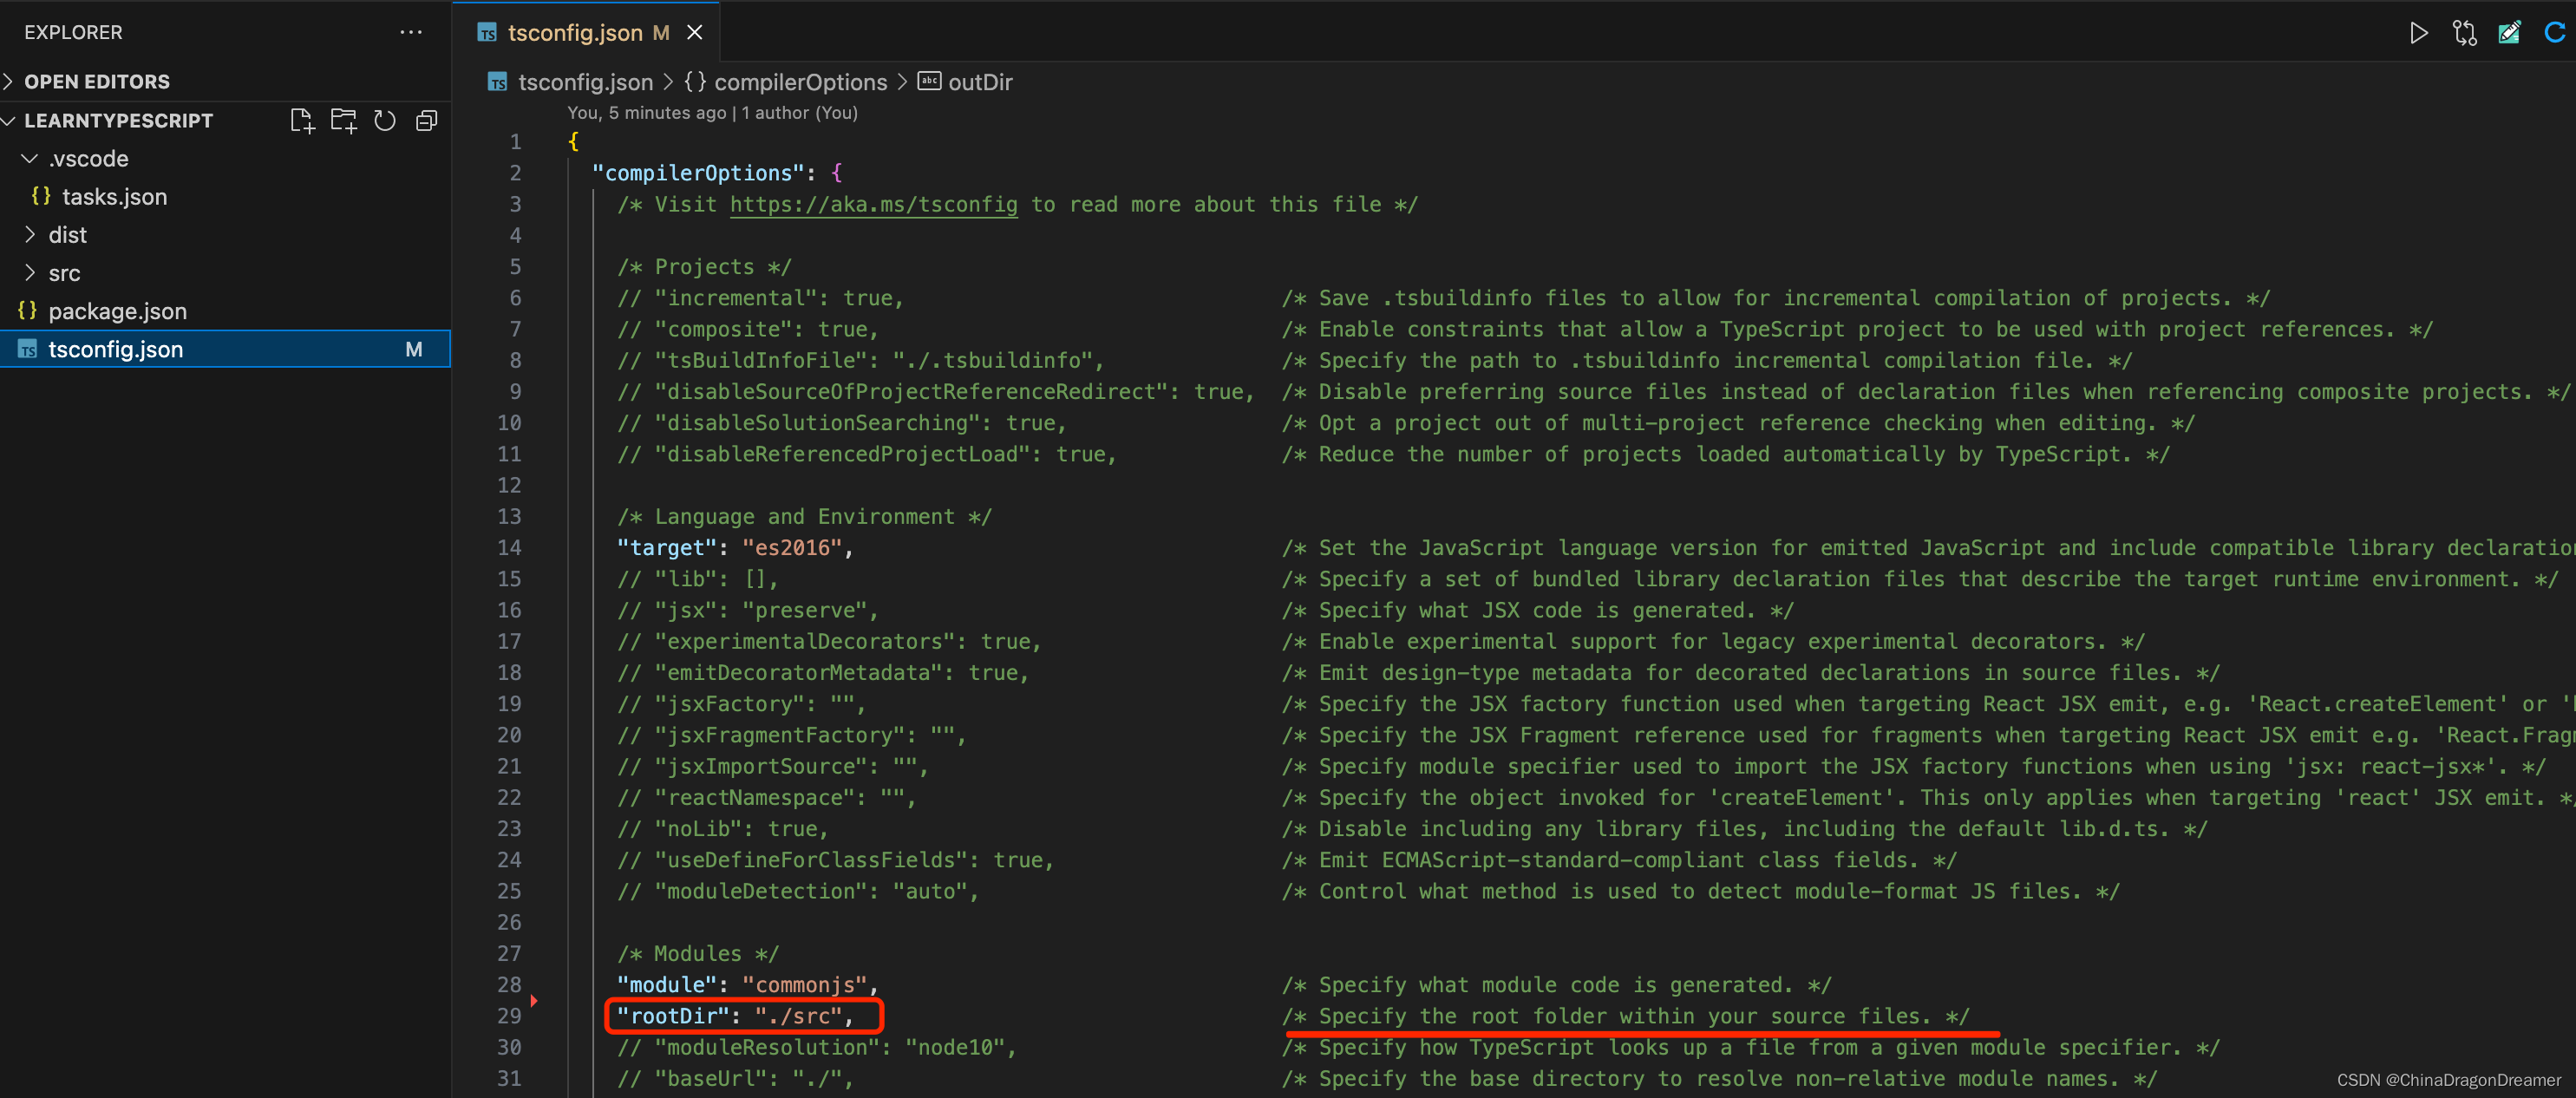Expand the dist folder

click(30, 234)
